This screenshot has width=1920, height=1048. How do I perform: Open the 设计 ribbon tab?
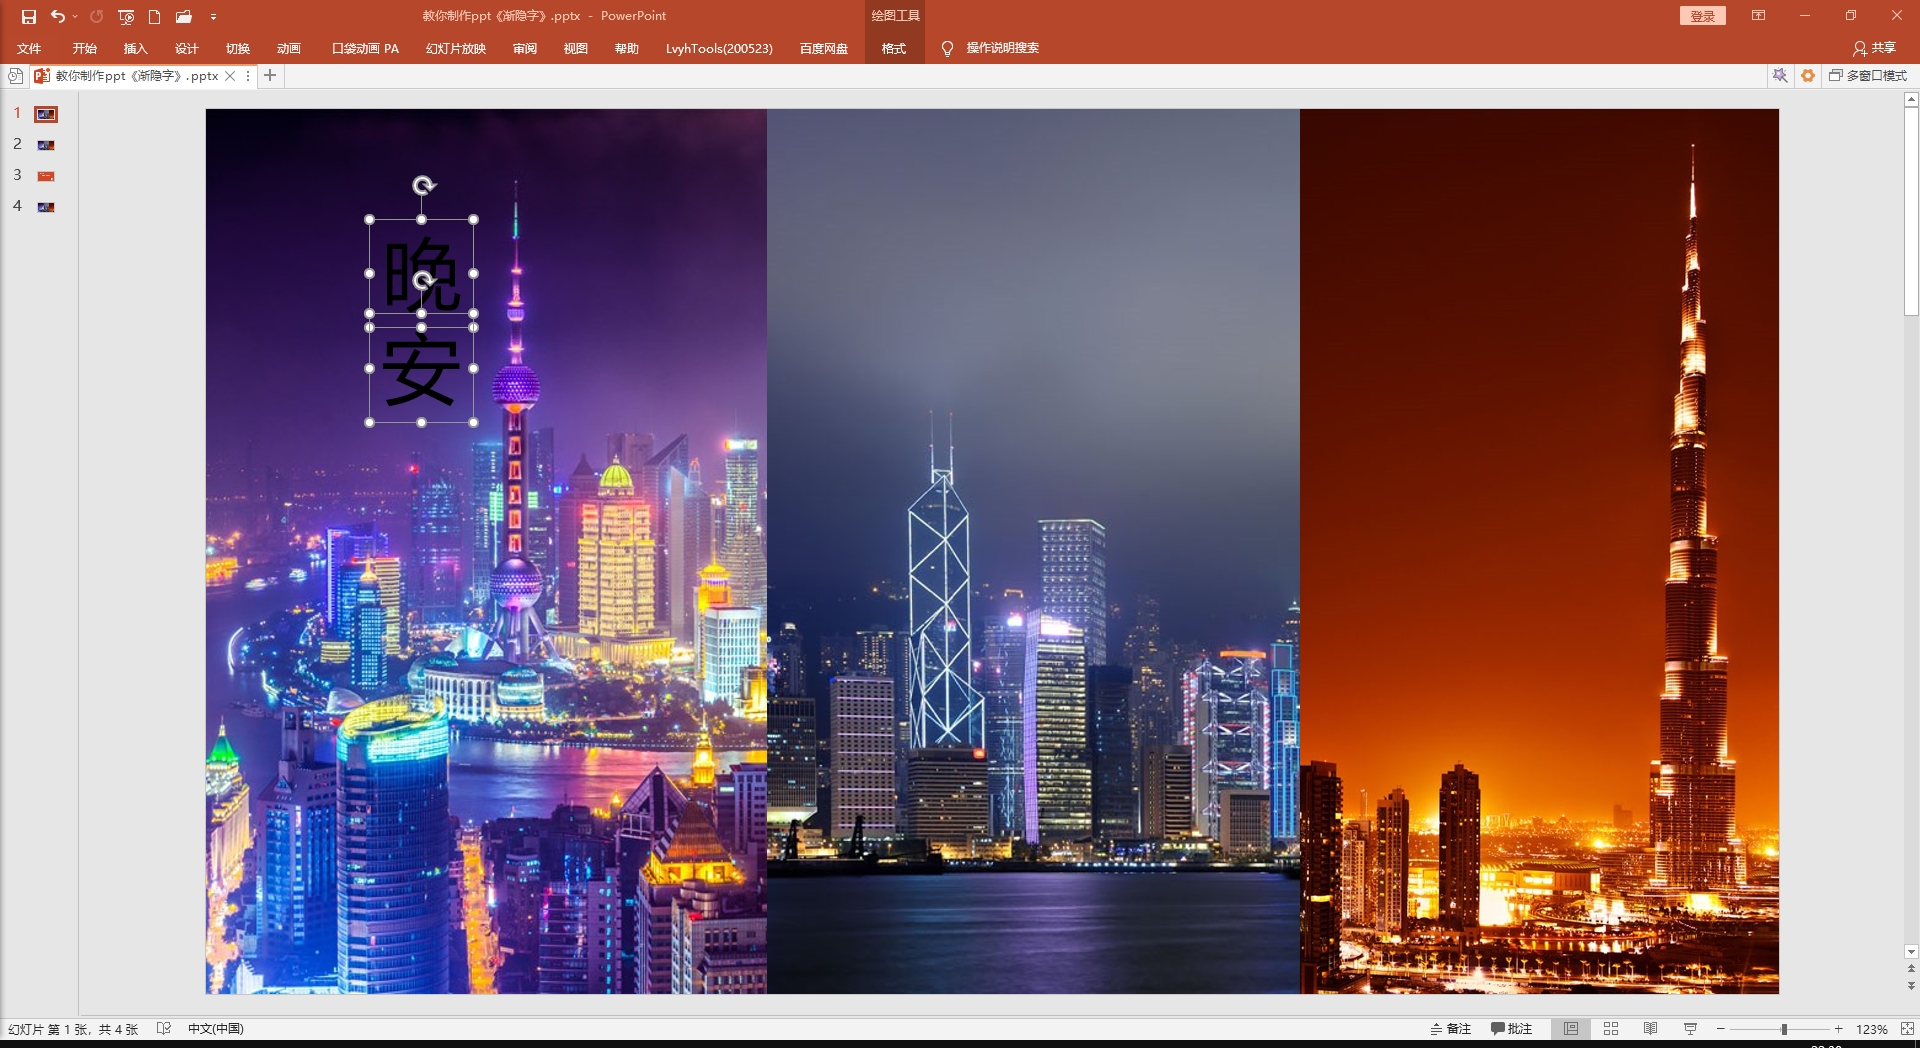[186, 48]
